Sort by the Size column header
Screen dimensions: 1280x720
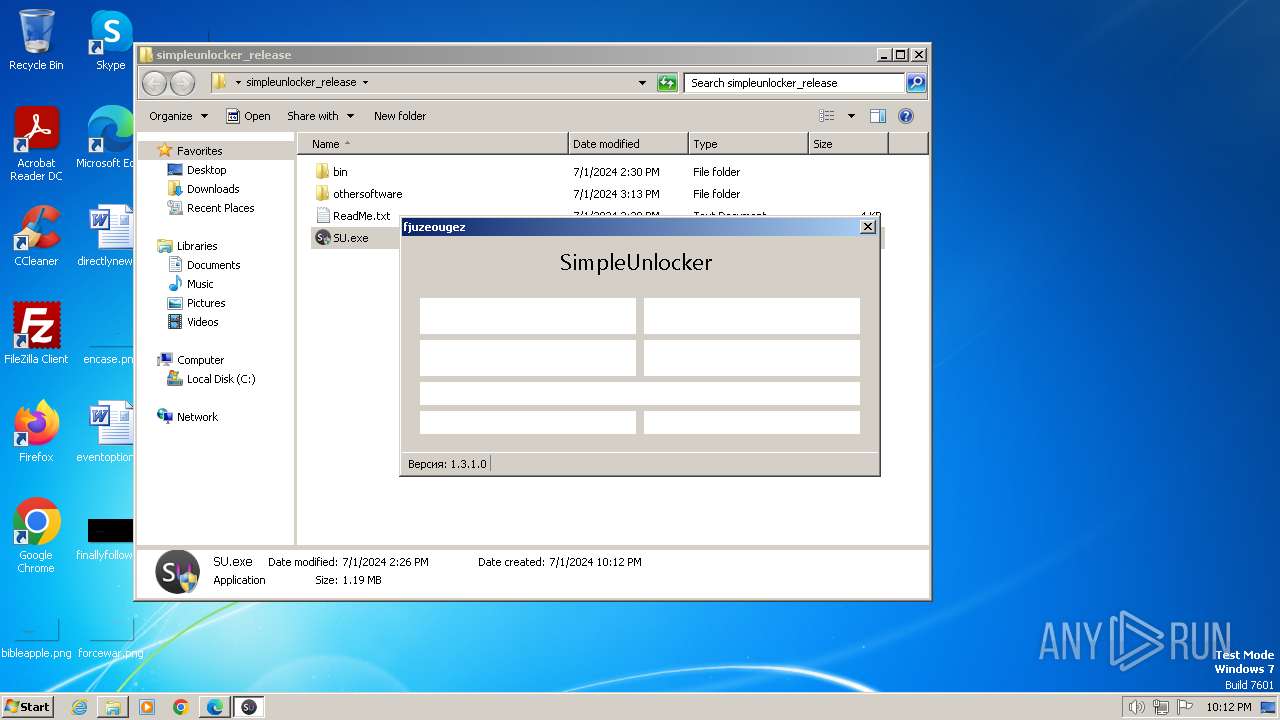tap(848, 144)
